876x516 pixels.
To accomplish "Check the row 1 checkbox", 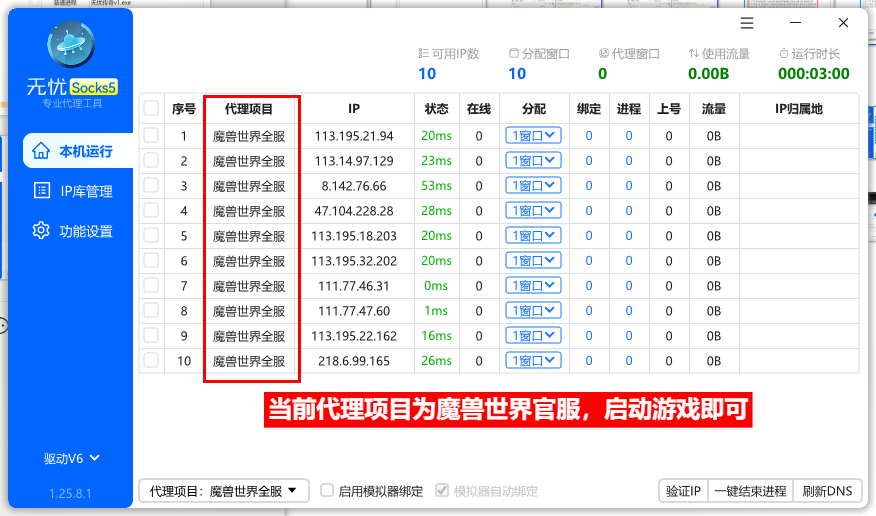I will (151, 135).
